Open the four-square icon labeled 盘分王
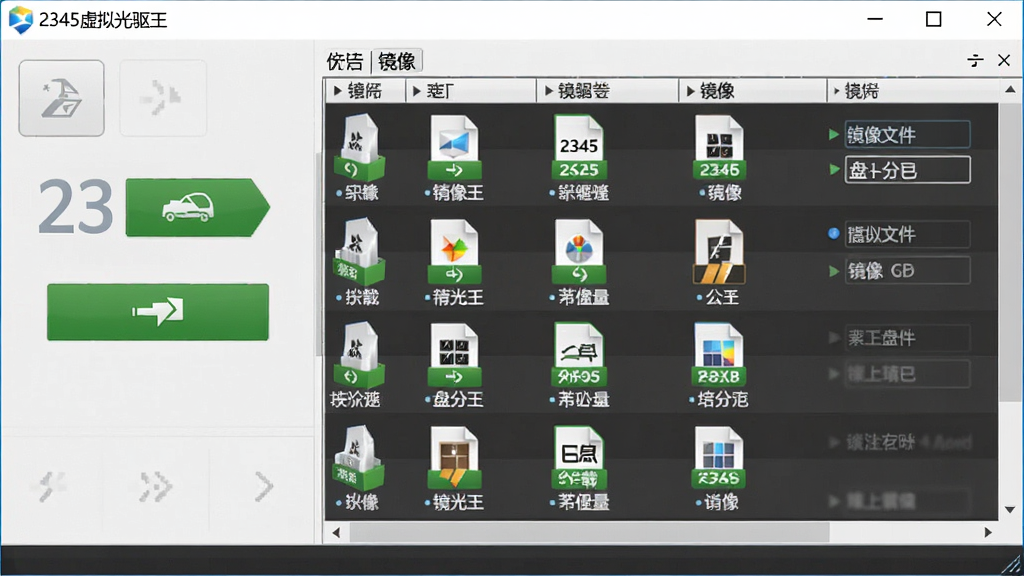1024x576 pixels. click(455, 355)
